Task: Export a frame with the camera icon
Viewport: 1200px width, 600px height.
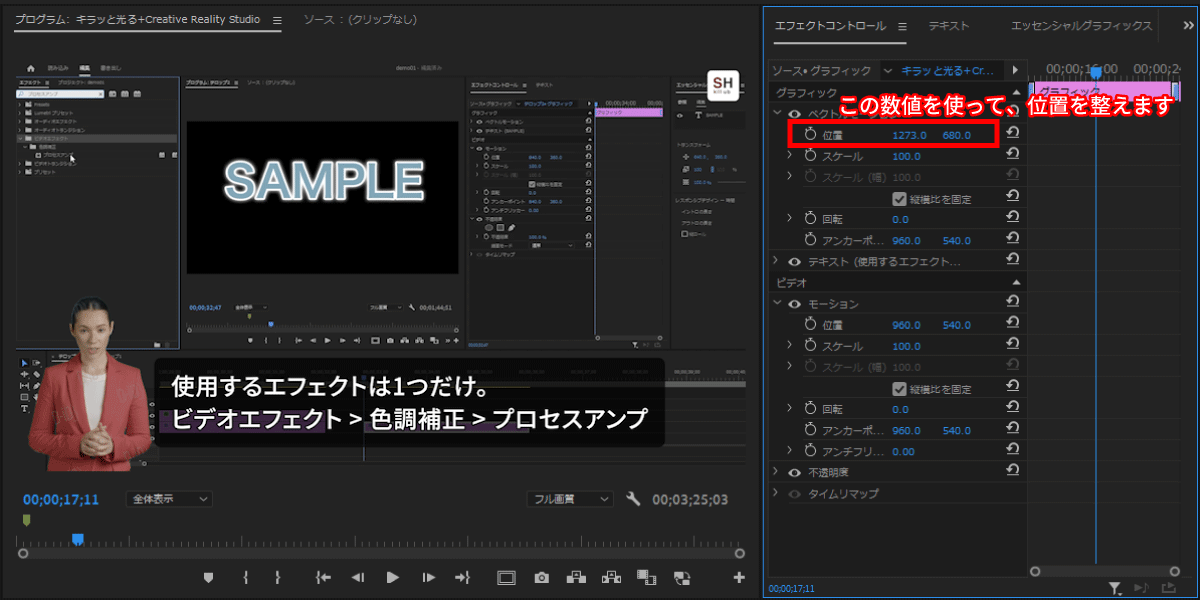Action: (541, 577)
